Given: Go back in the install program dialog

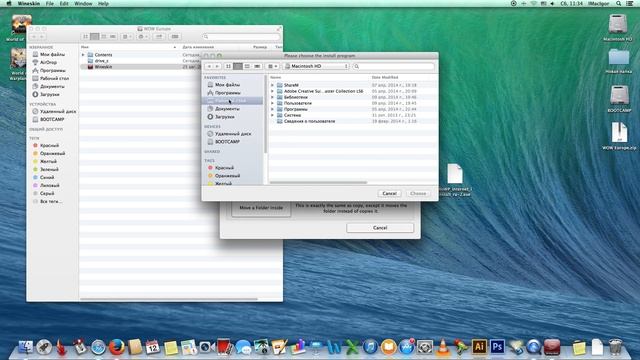Looking at the screenshot, I should pyautogui.click(x=209, y=66).
